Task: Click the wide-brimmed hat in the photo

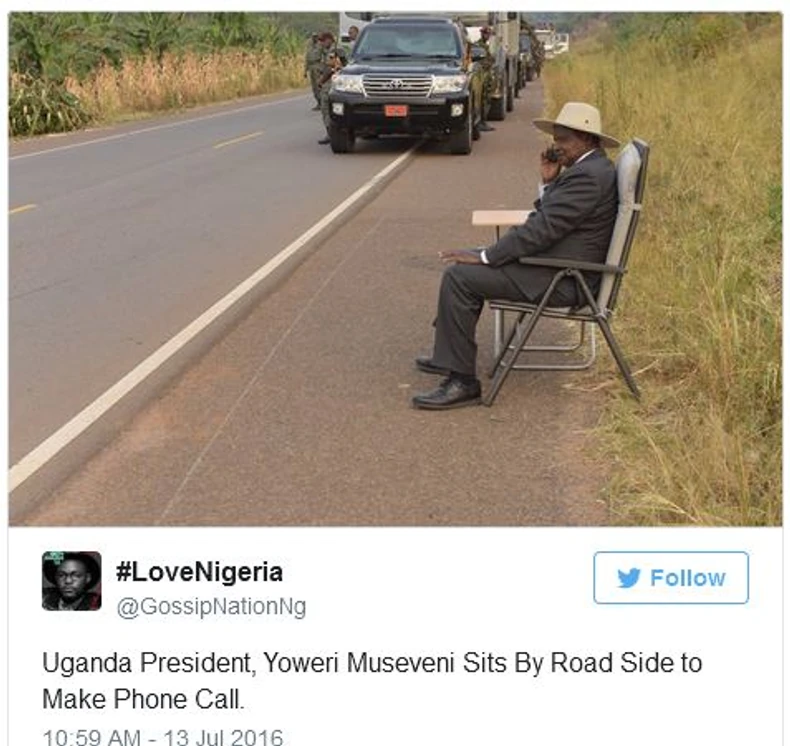Action: coord(576,123)
